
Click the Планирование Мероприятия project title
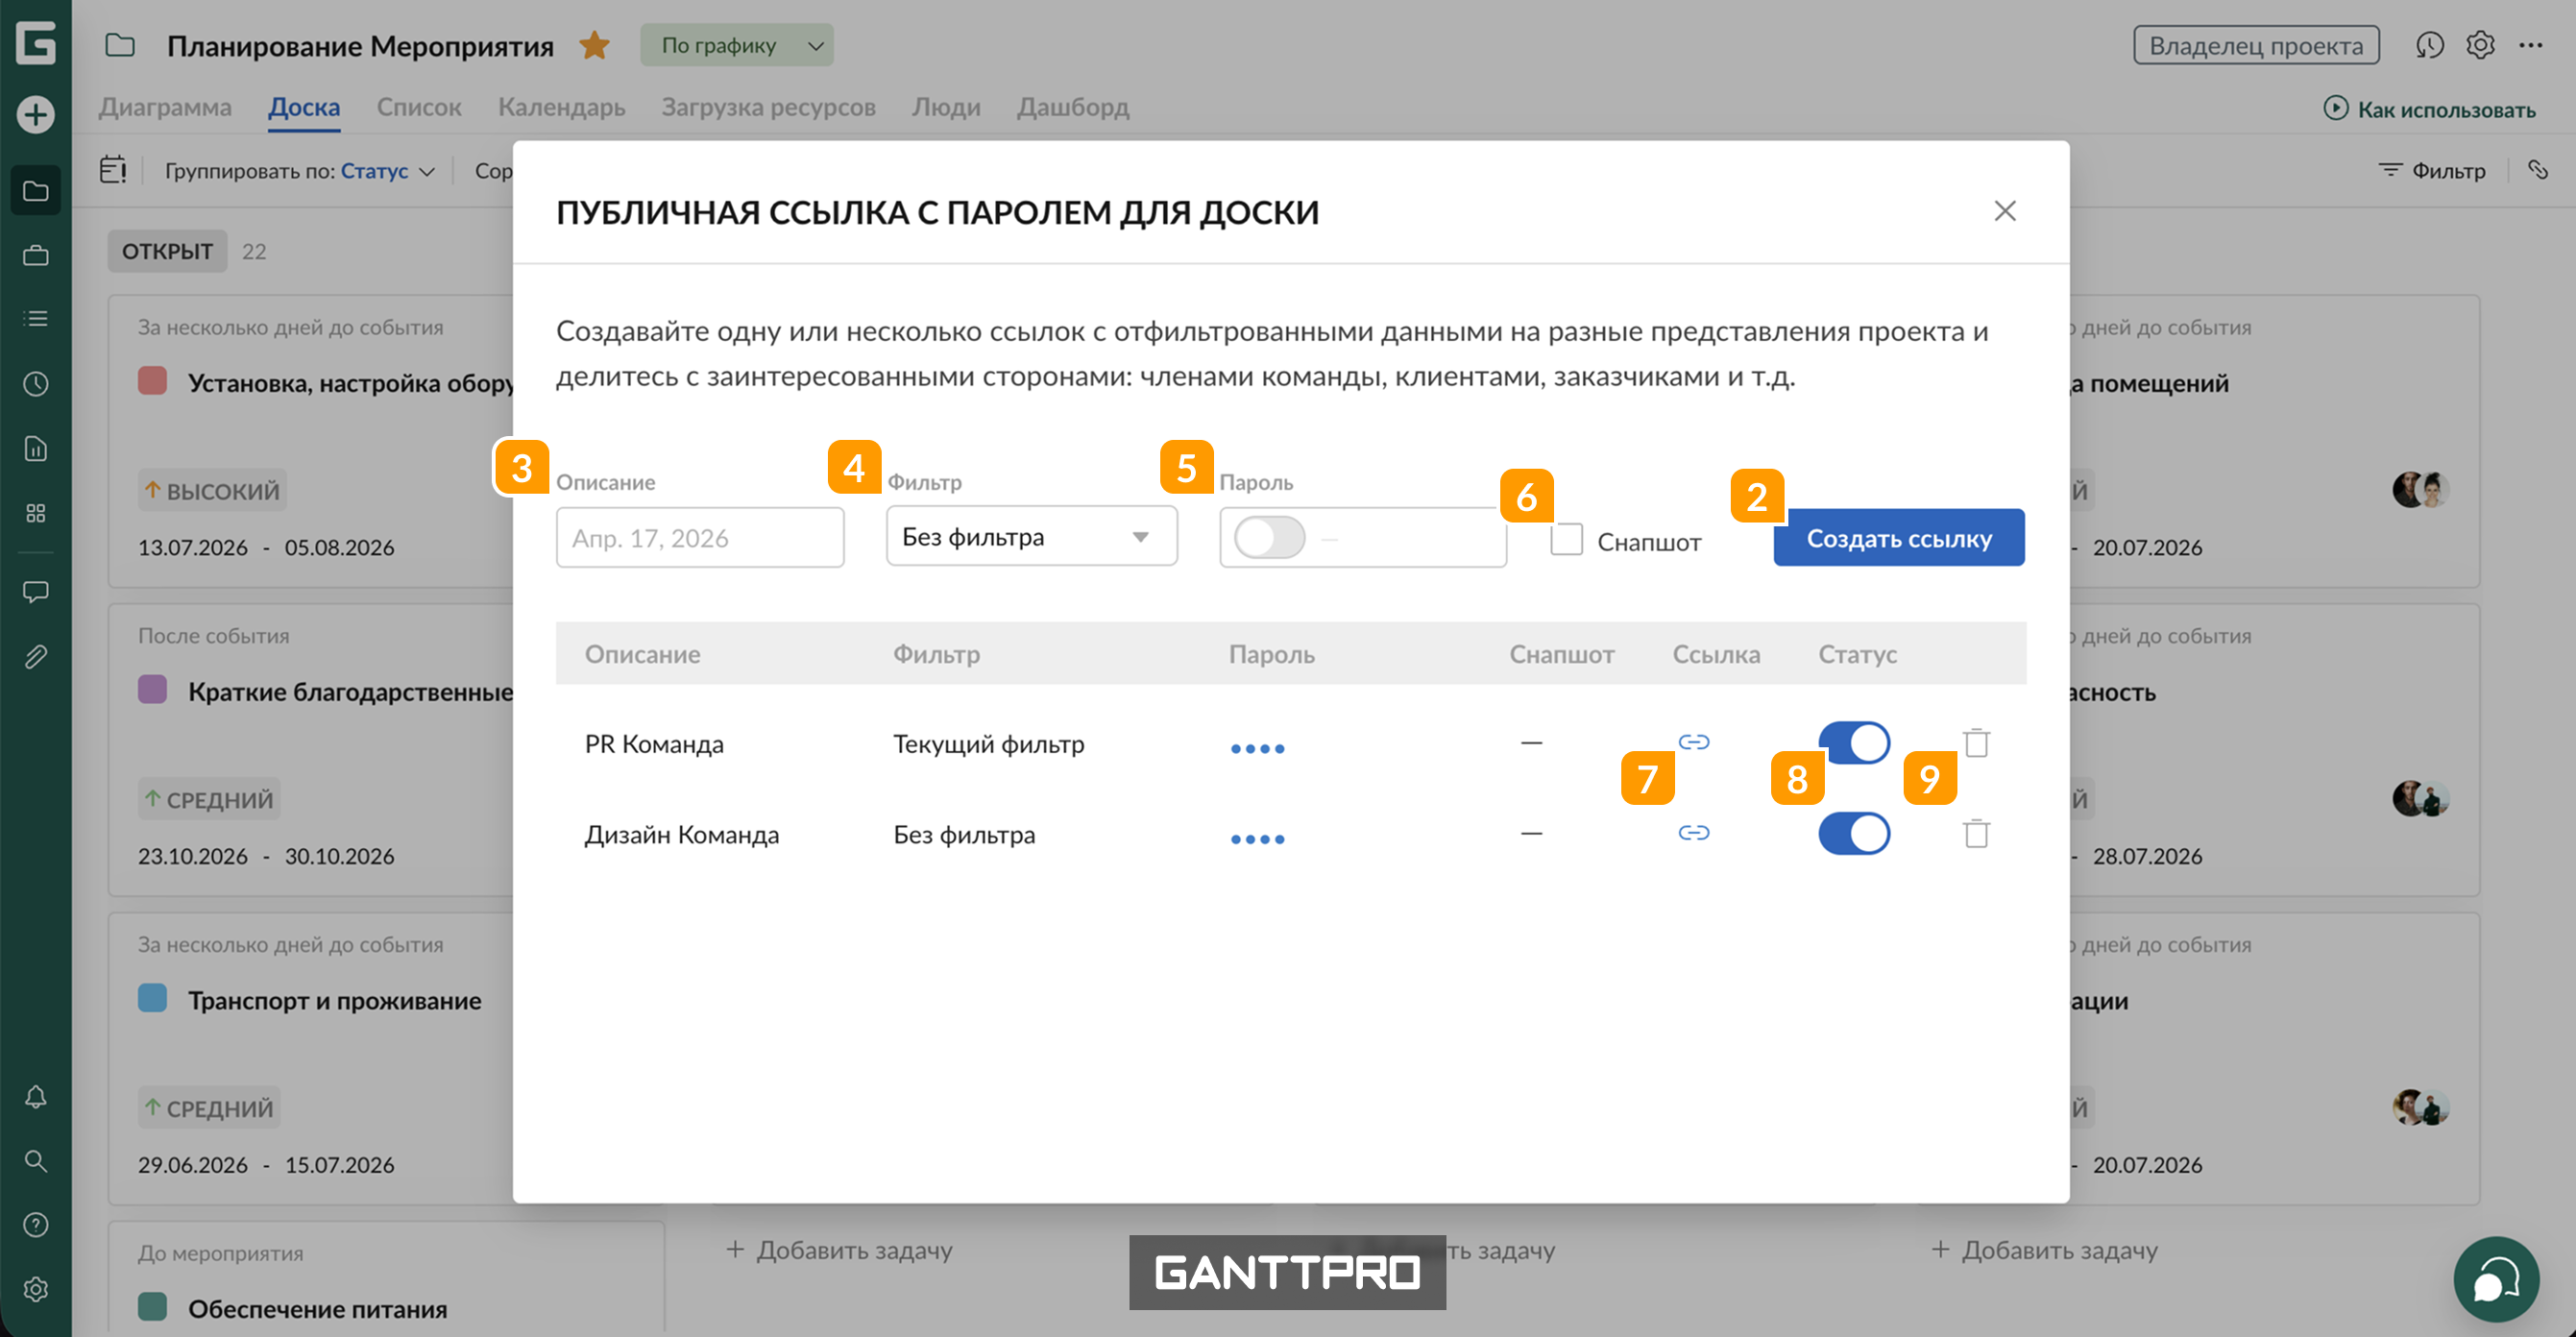point(360,46)
